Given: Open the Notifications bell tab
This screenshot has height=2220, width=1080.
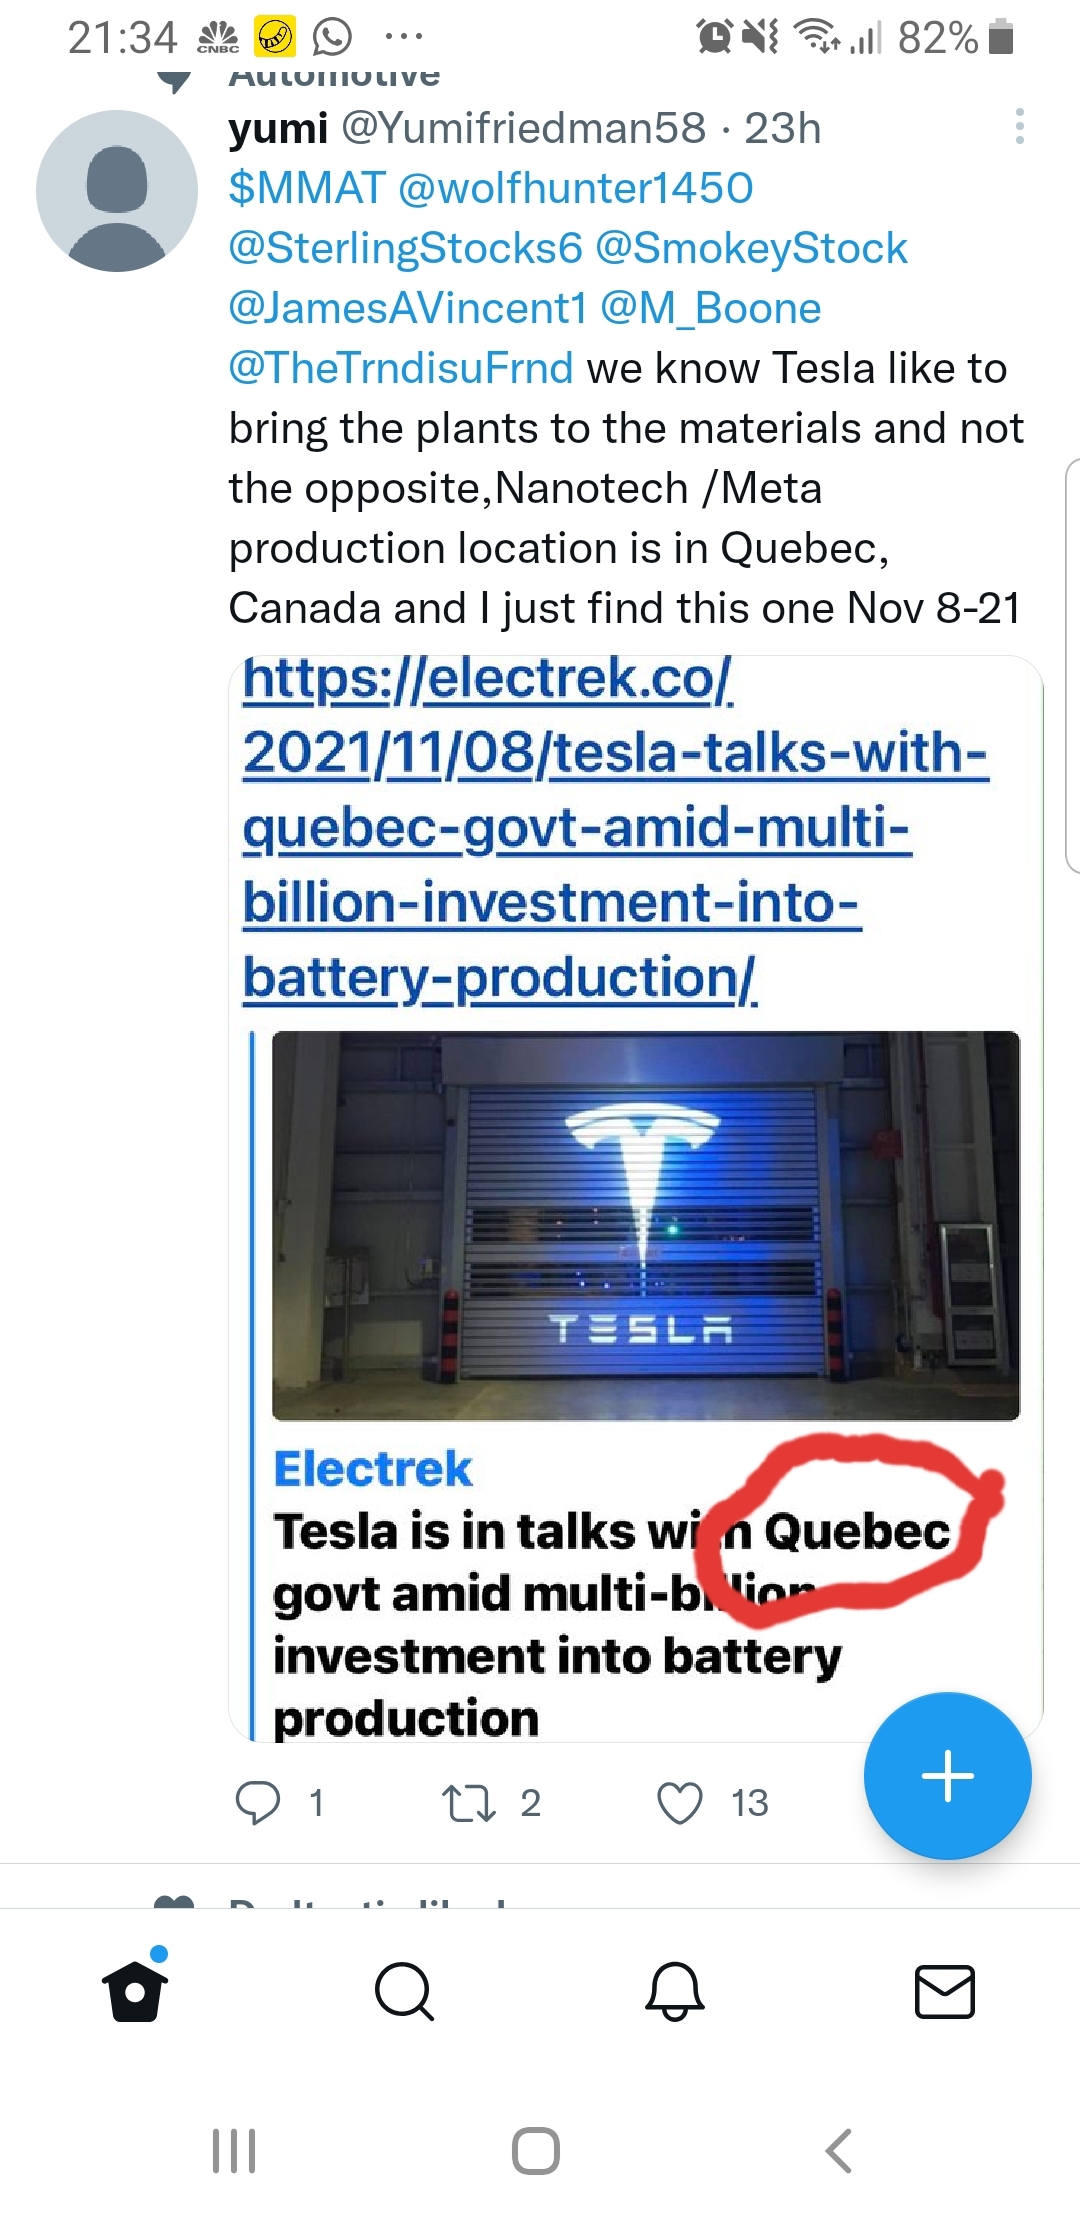Looking at the screenshot, I should (x=675, y=1990).
